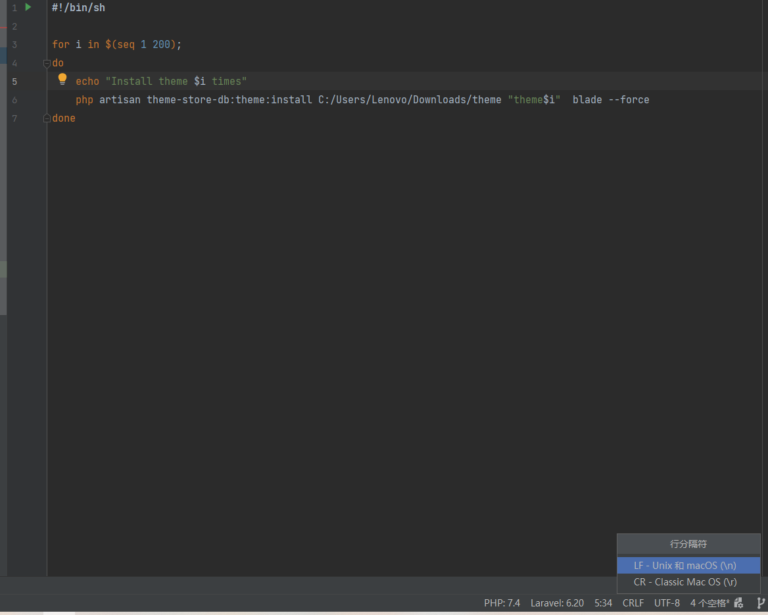Screen dimensions: 768x615
Task: Click the Git branch icon in status bar
Action: [760, 603]
